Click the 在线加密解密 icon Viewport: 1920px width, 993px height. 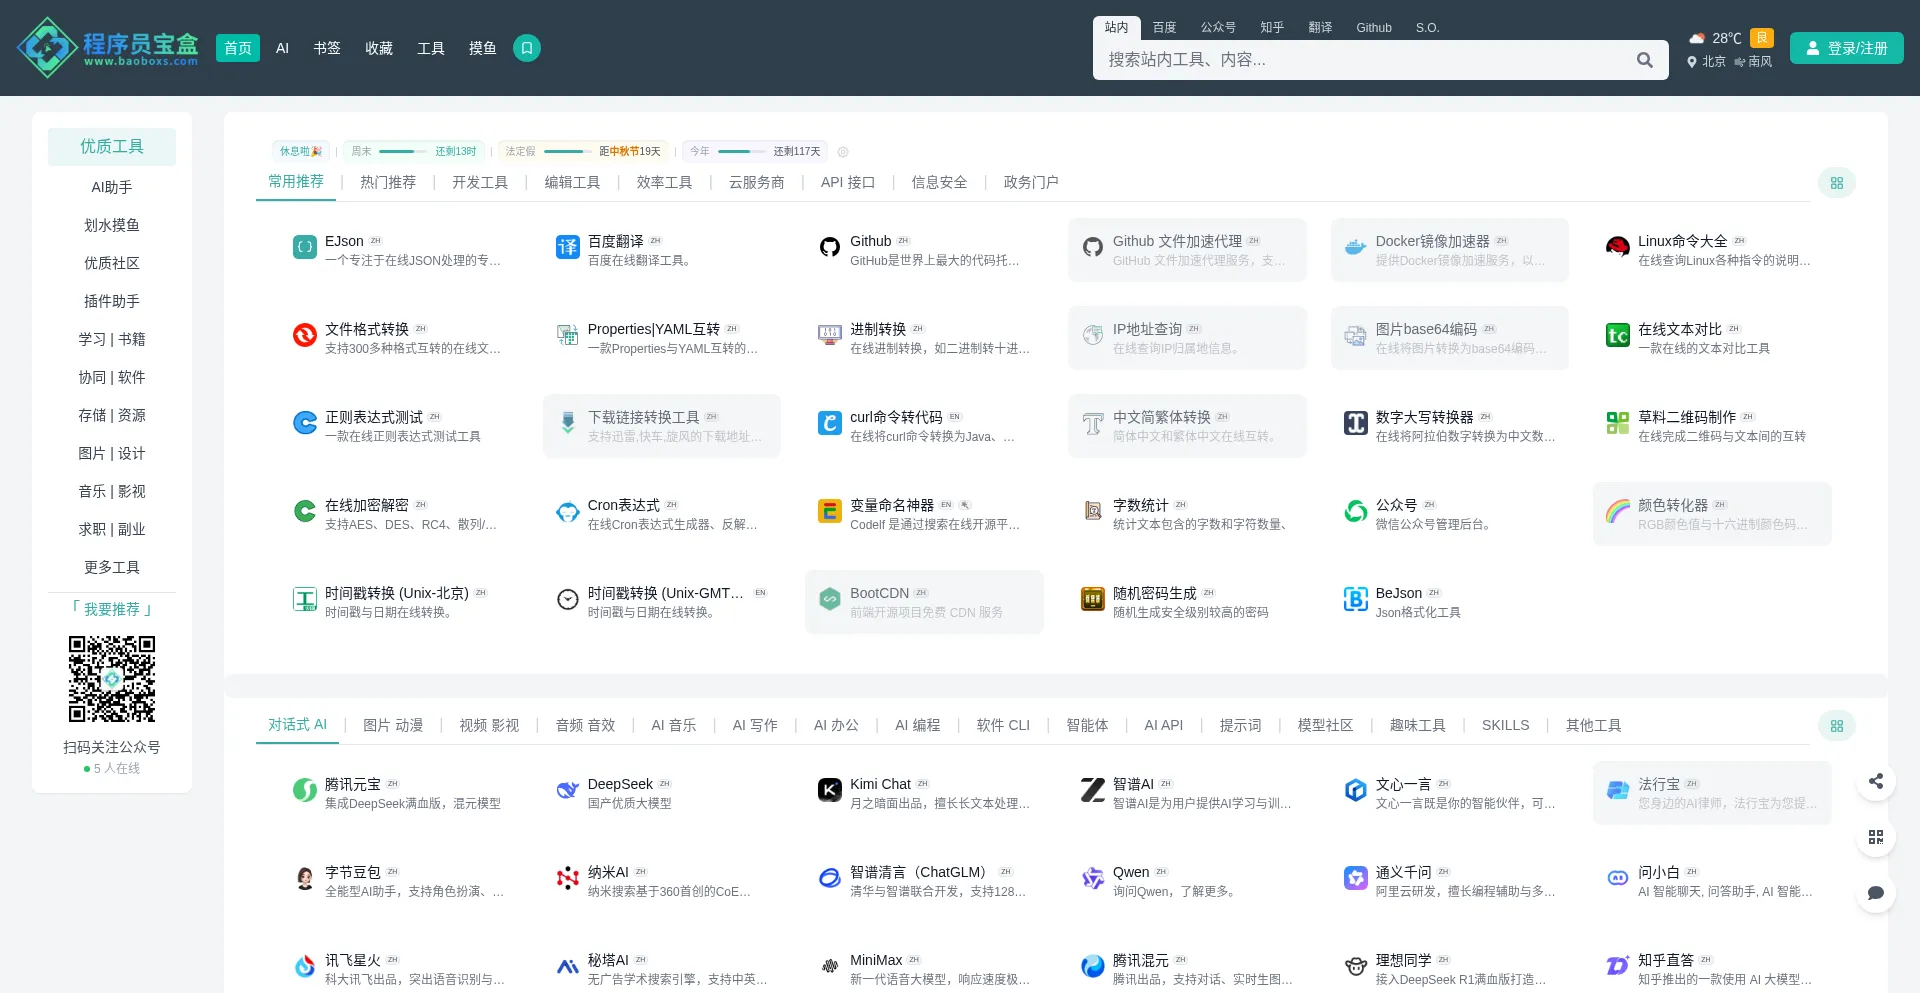[305, 511]
